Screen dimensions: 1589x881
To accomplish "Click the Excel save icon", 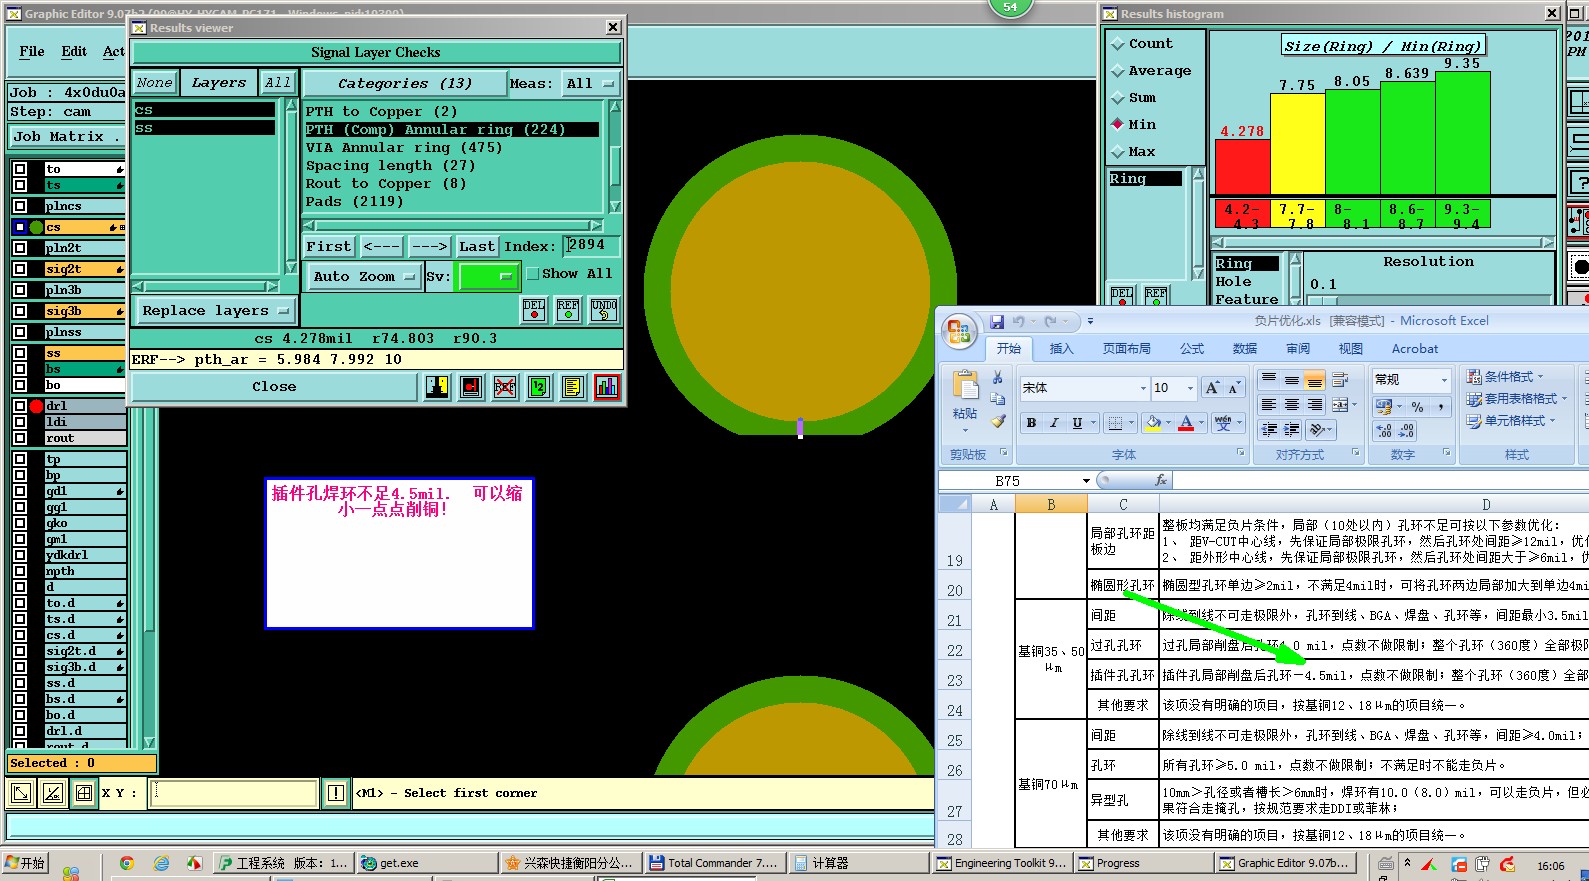I will pos(996,322).
